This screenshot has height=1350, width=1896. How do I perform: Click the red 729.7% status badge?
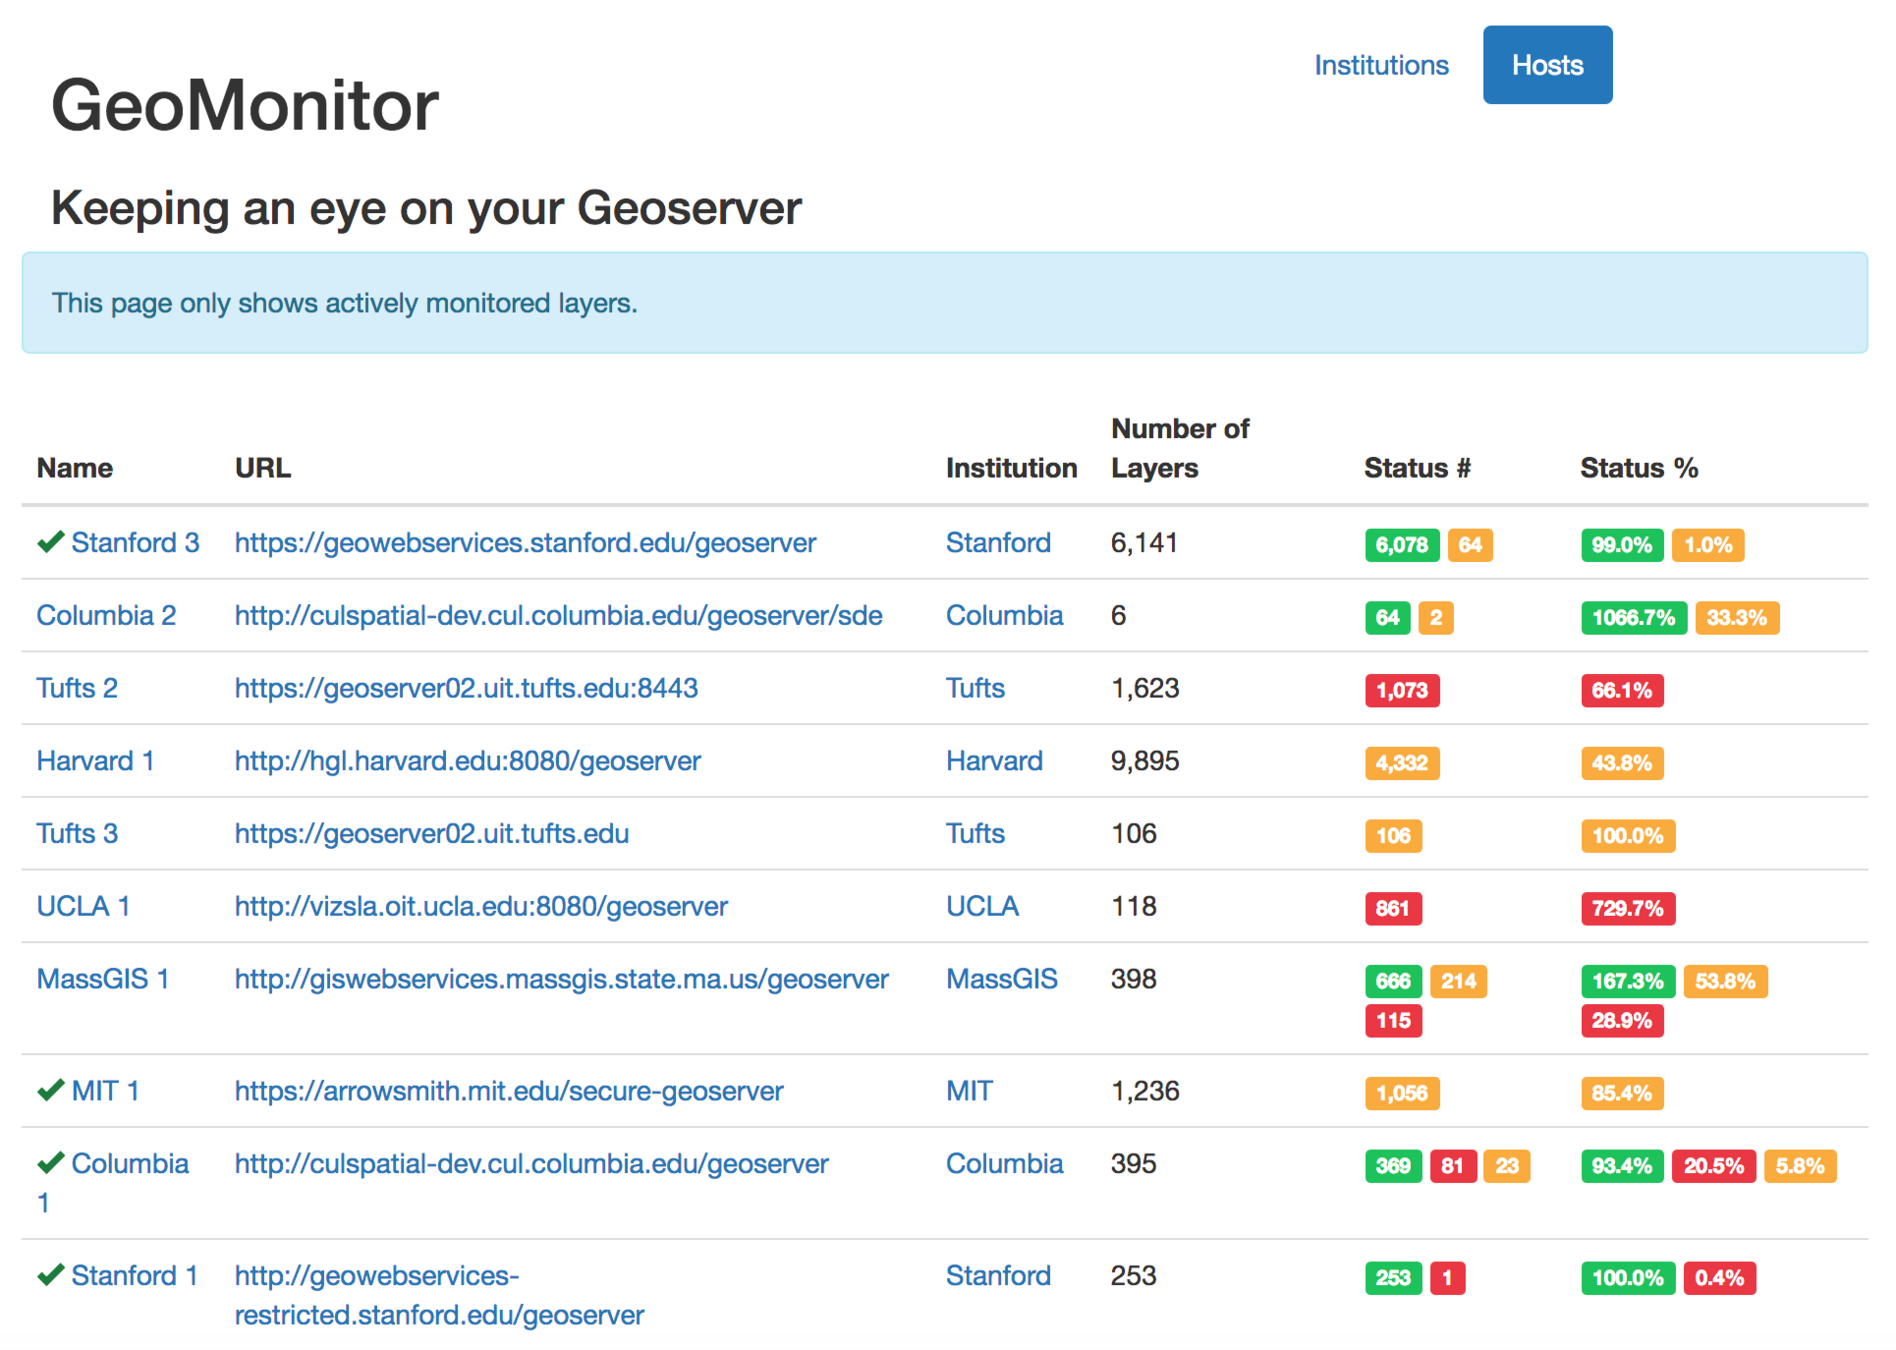(1628, 909)
